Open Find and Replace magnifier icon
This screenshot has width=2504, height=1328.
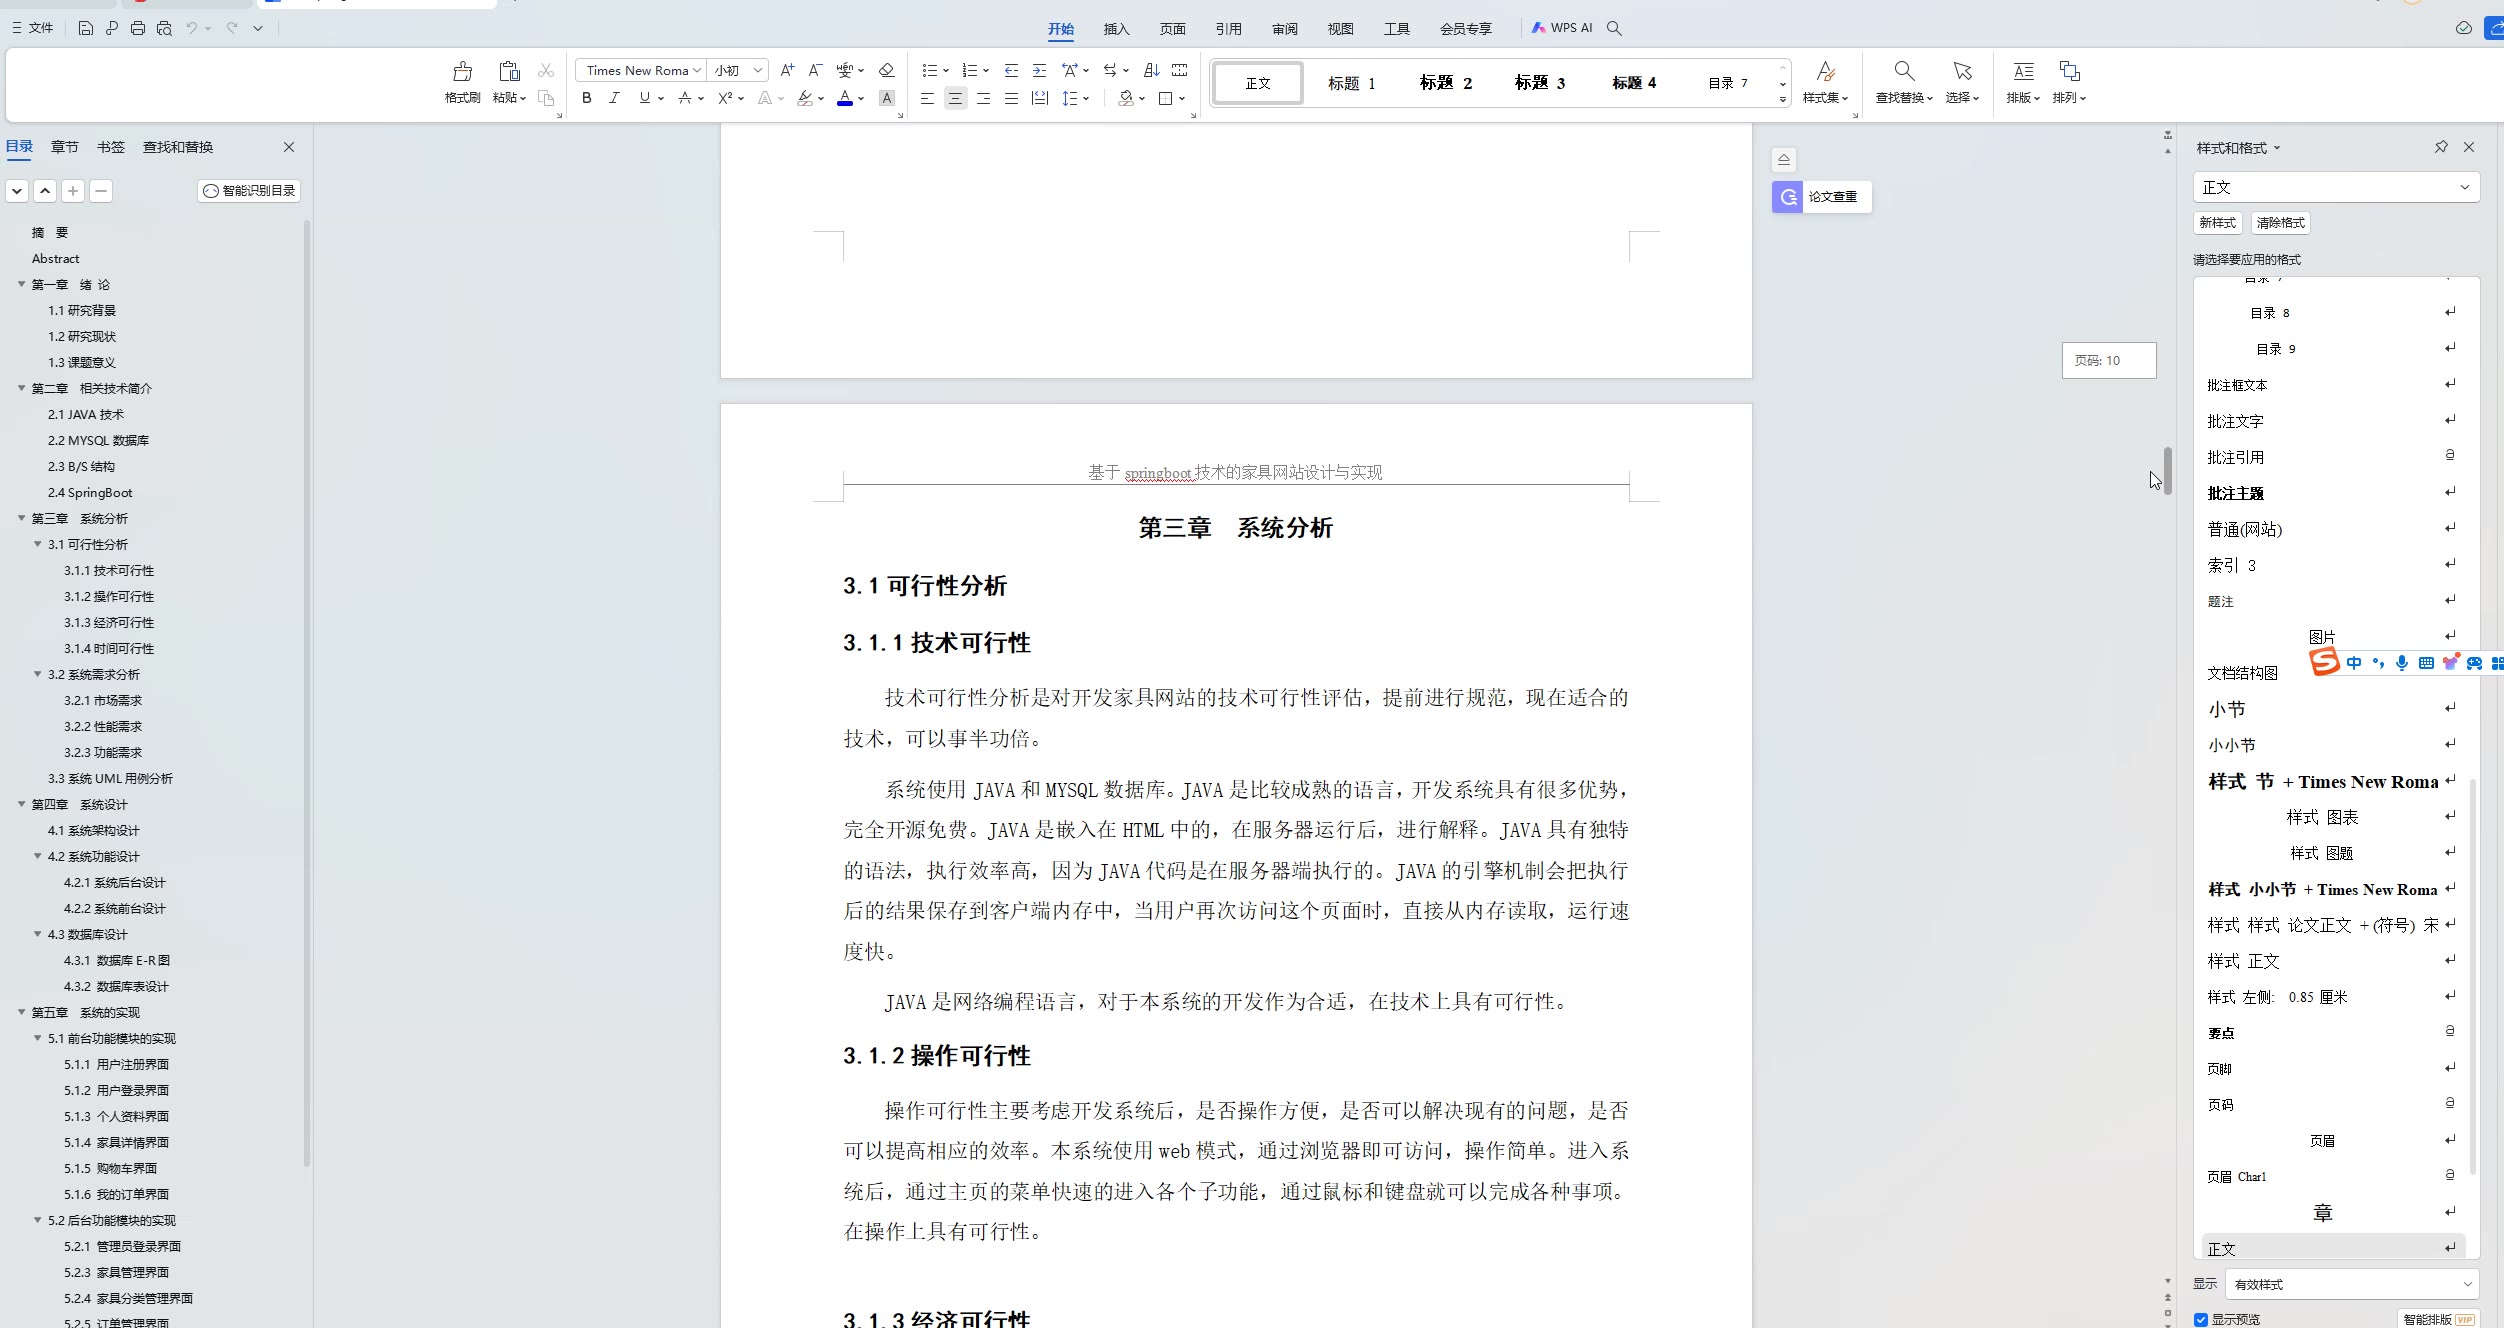pos(1904,72)
